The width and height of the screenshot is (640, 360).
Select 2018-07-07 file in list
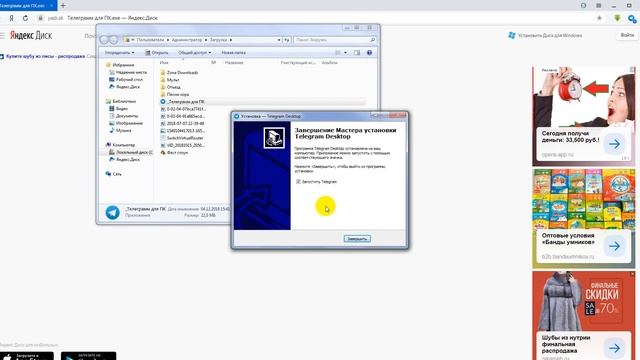tap(182, 123)
